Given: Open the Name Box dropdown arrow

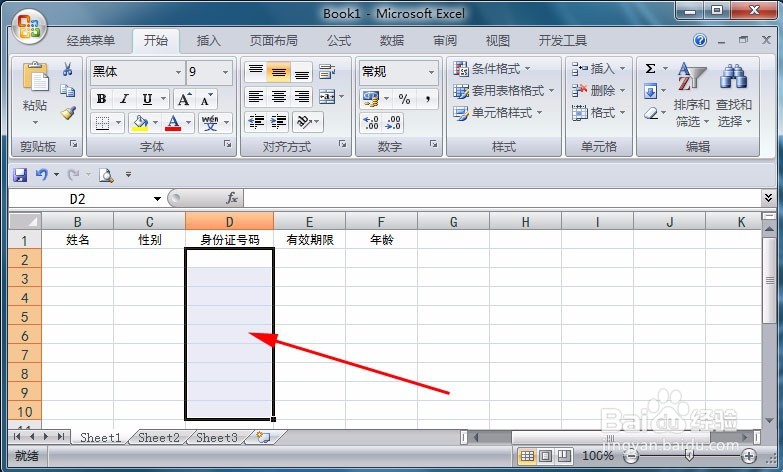Looking at the screenshot, I should tap(157, 199).
